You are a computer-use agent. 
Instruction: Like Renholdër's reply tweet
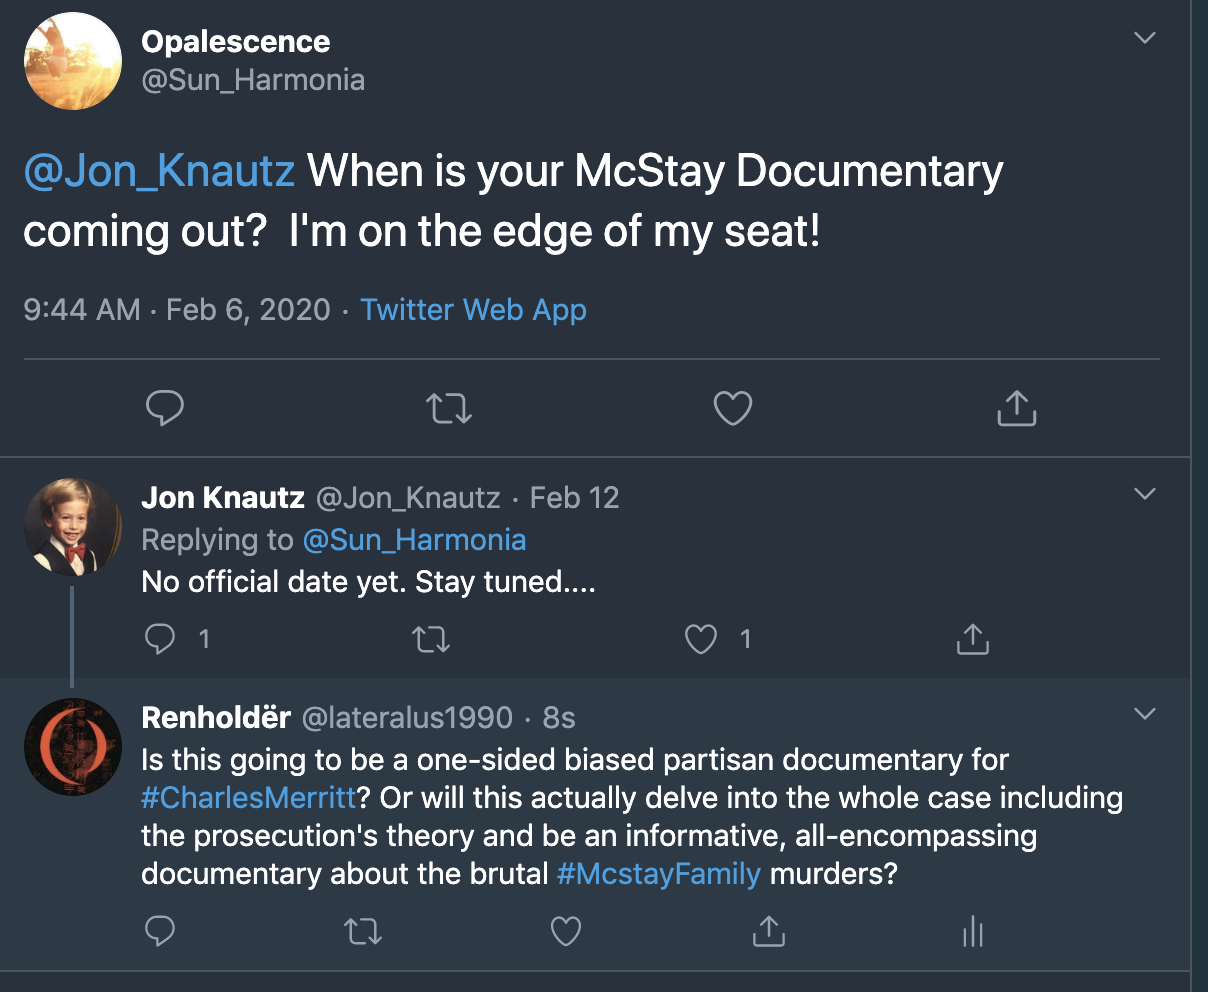coord(566,933)
